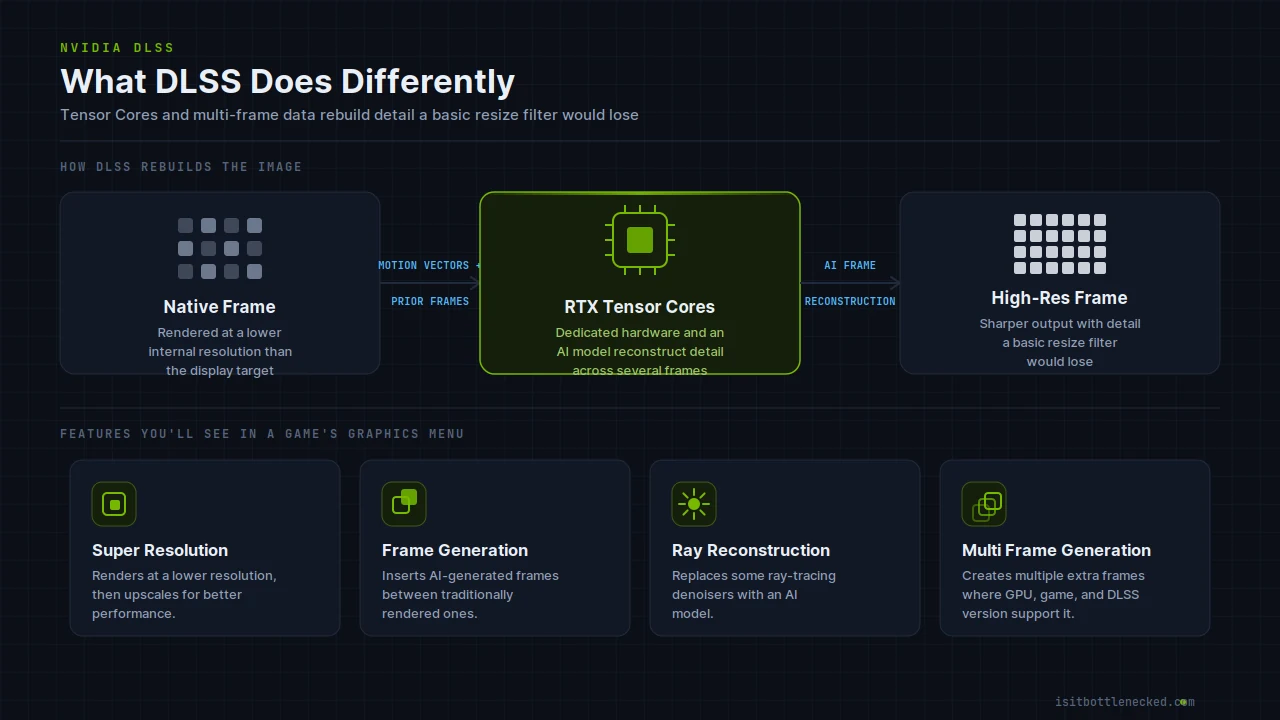
Task: Click HOW DLSS REBUILDS THE IMAGE section label
Action: click(x=181, y=167)
